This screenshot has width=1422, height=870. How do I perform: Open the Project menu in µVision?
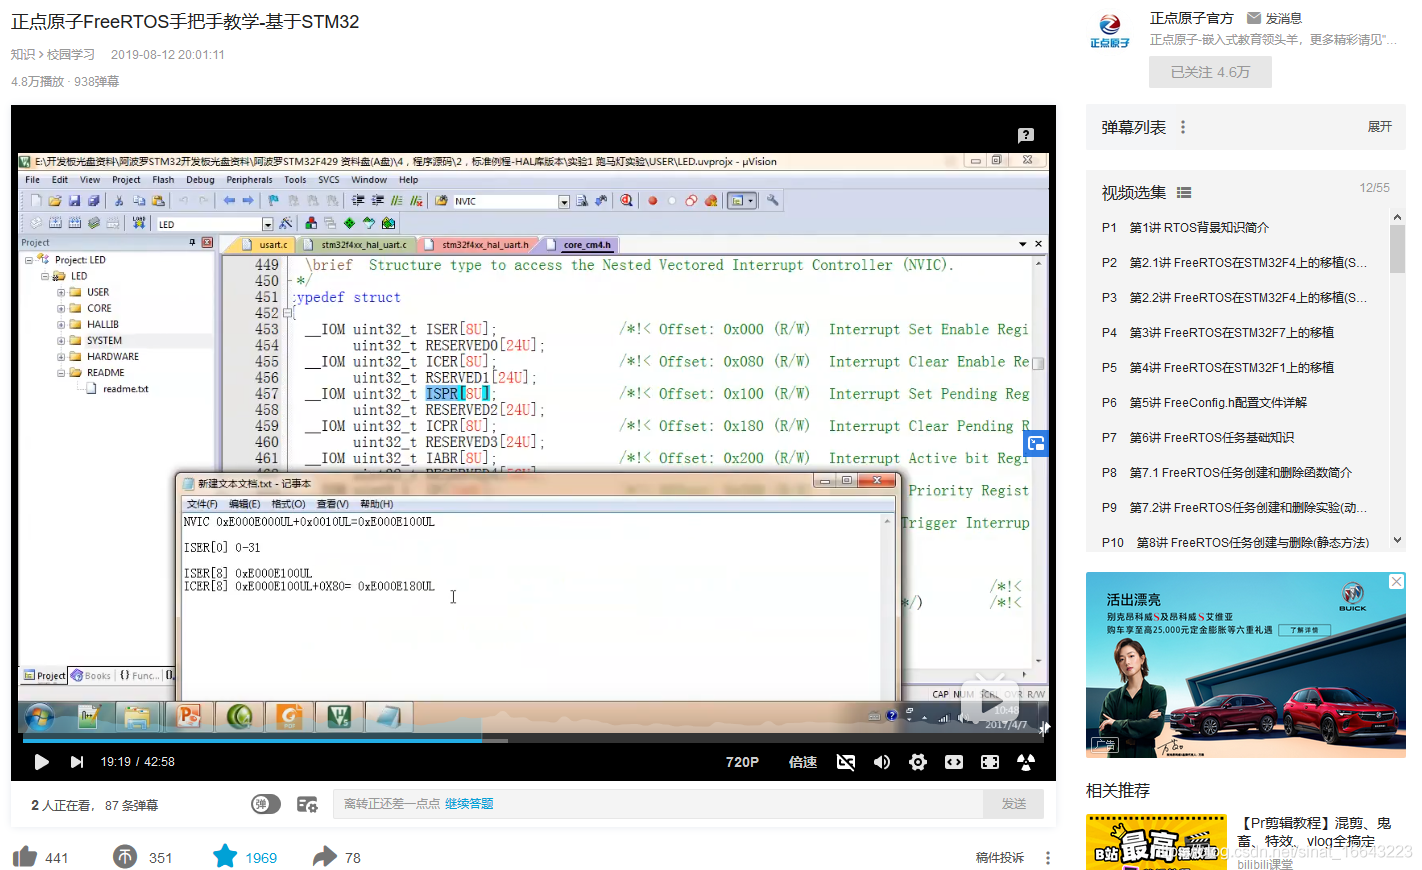(x=126, y=180)
